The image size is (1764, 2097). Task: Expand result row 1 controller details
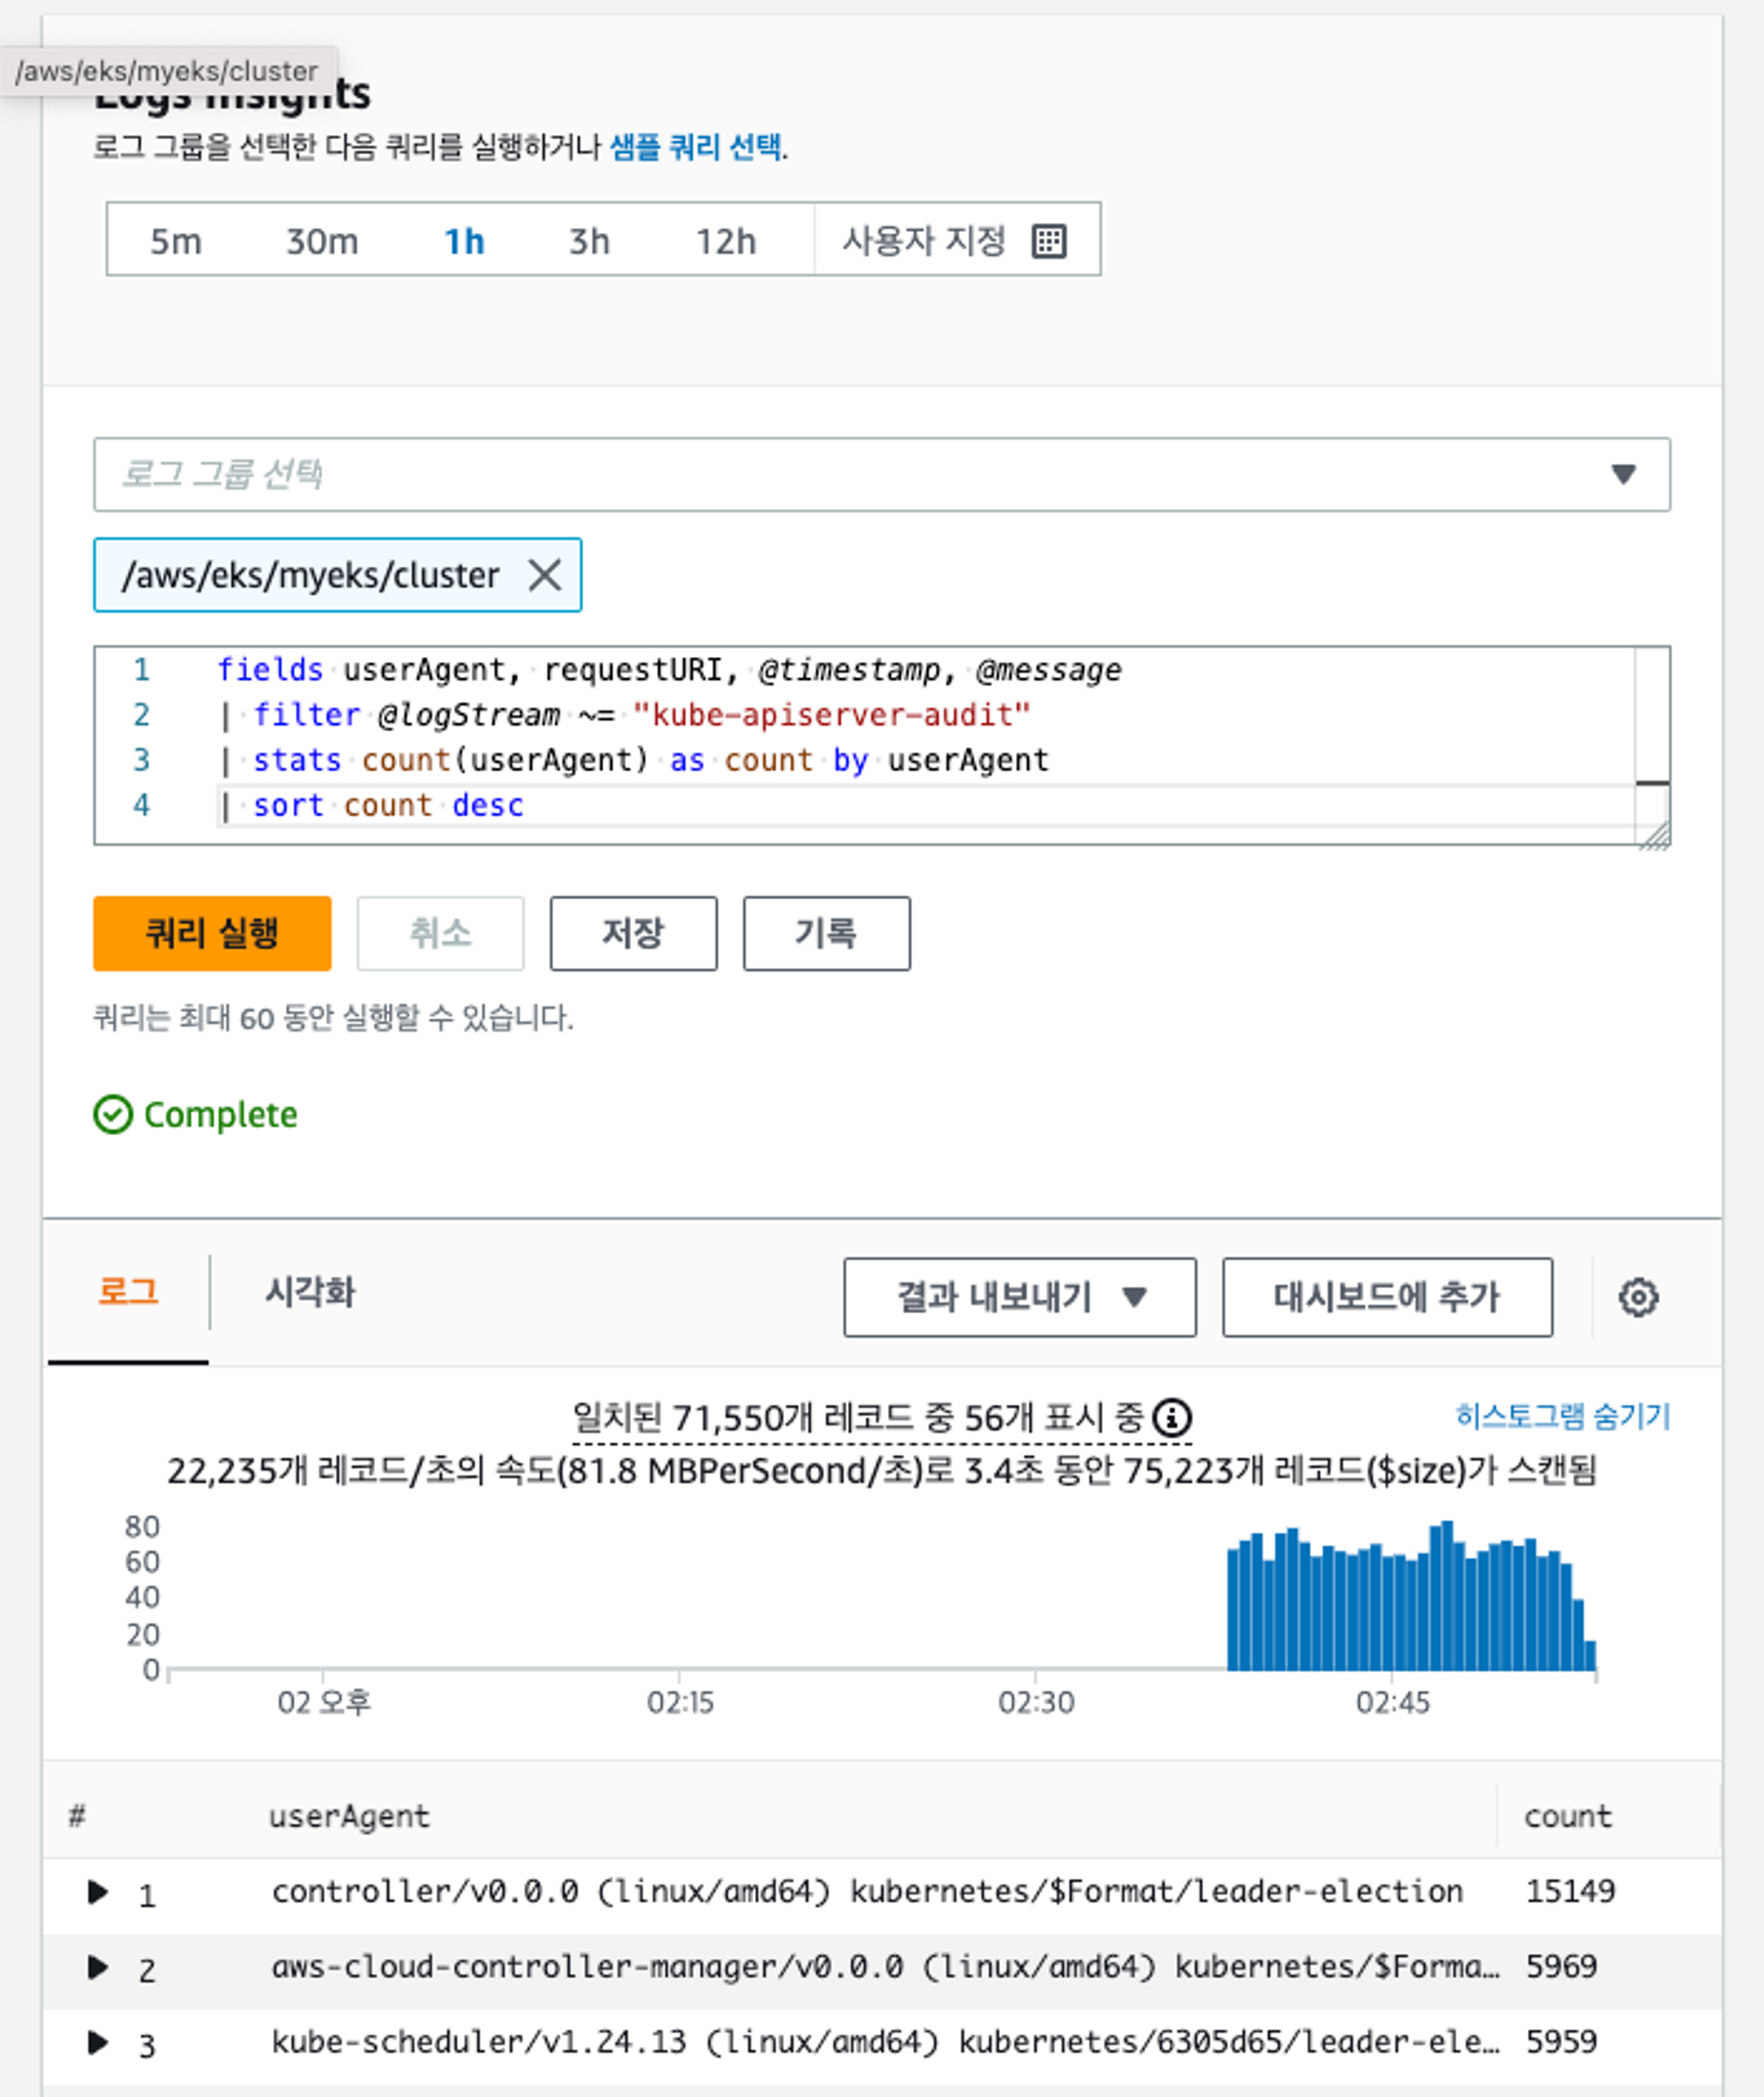[97, 1892]
